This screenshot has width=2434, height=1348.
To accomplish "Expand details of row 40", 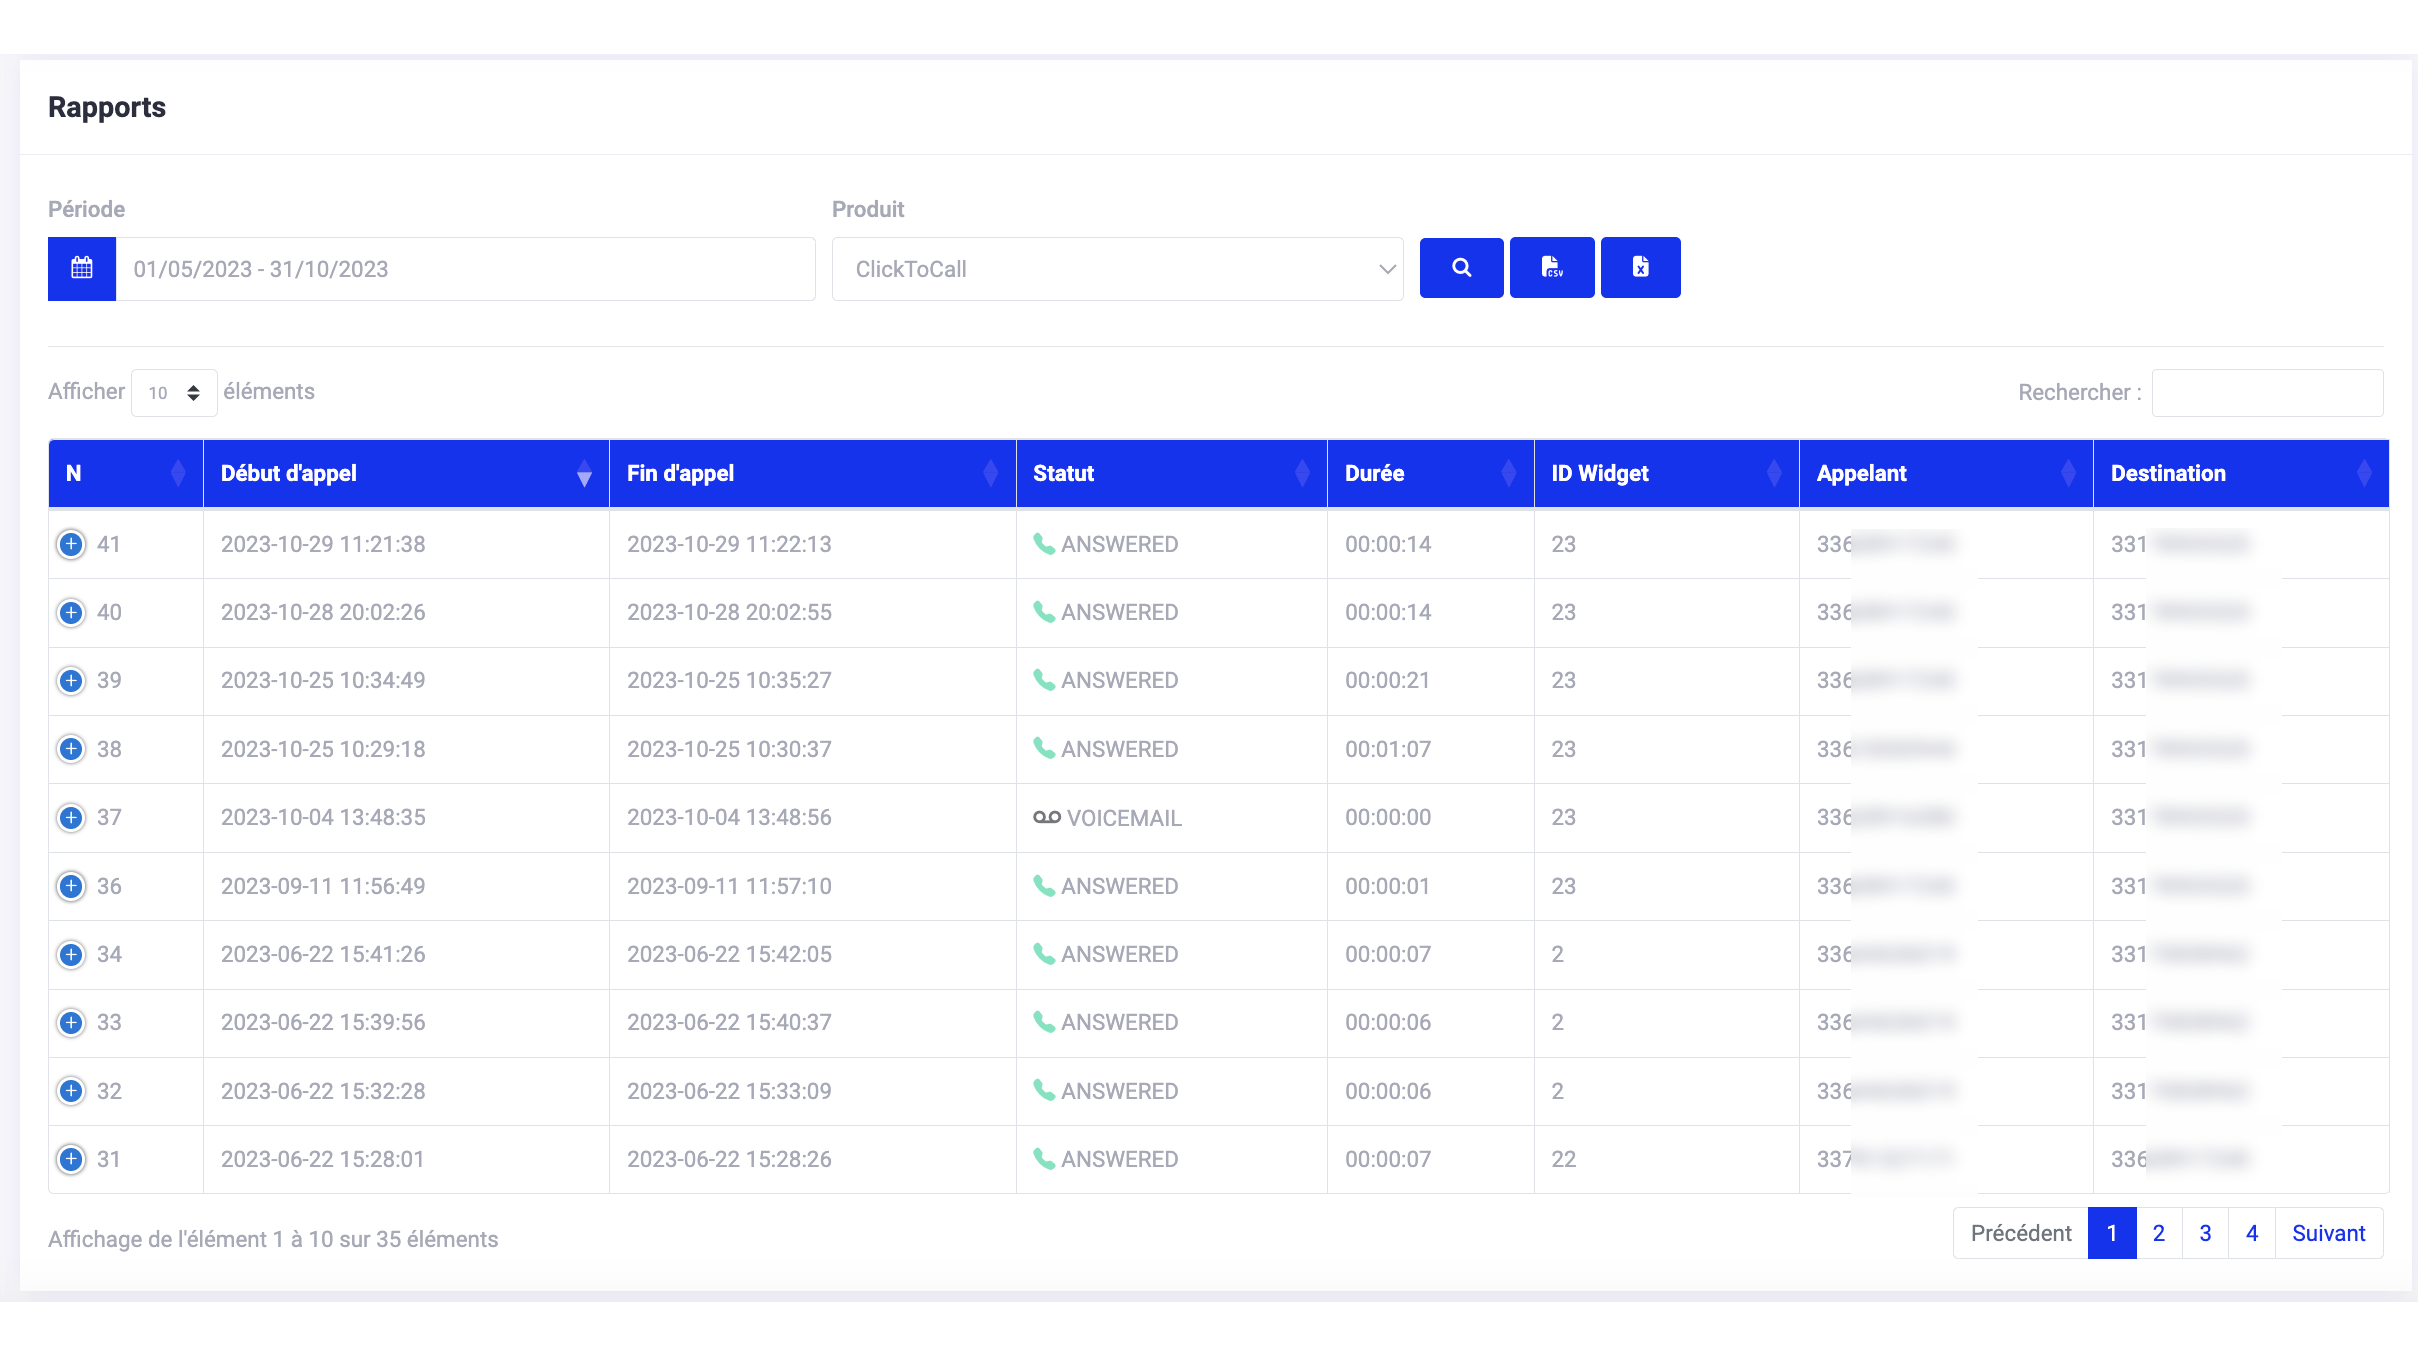I will 71,612.
